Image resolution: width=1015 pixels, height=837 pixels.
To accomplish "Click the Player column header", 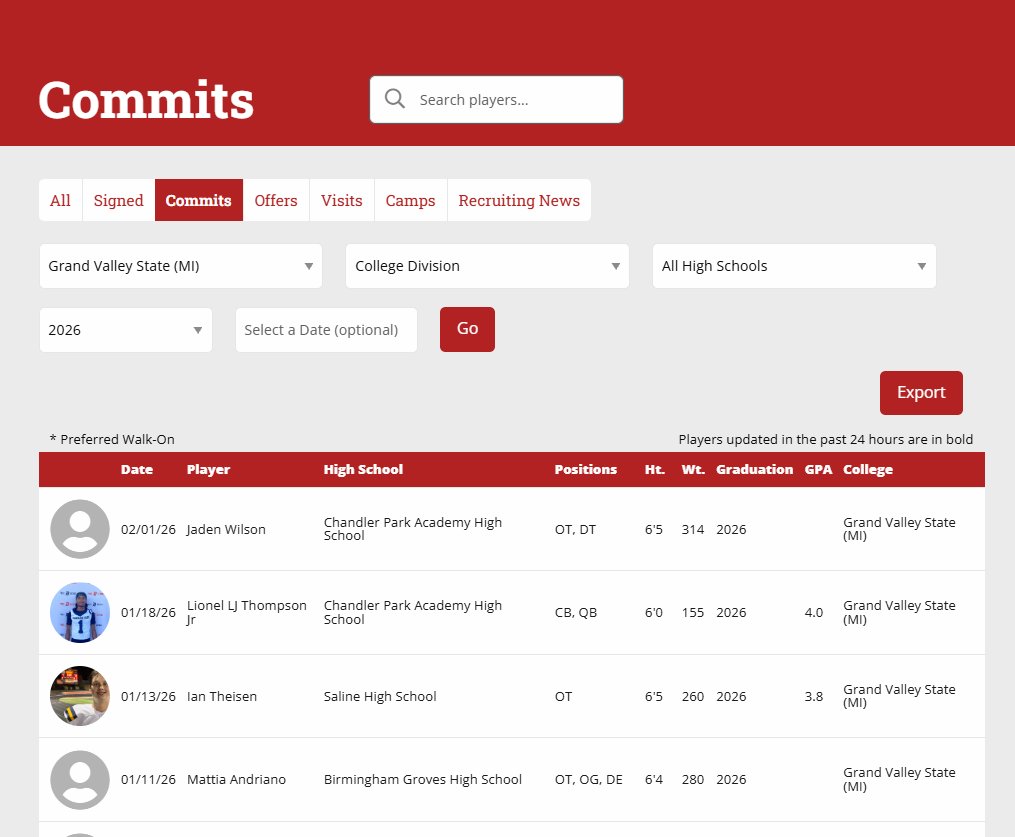I will [208, 469].
